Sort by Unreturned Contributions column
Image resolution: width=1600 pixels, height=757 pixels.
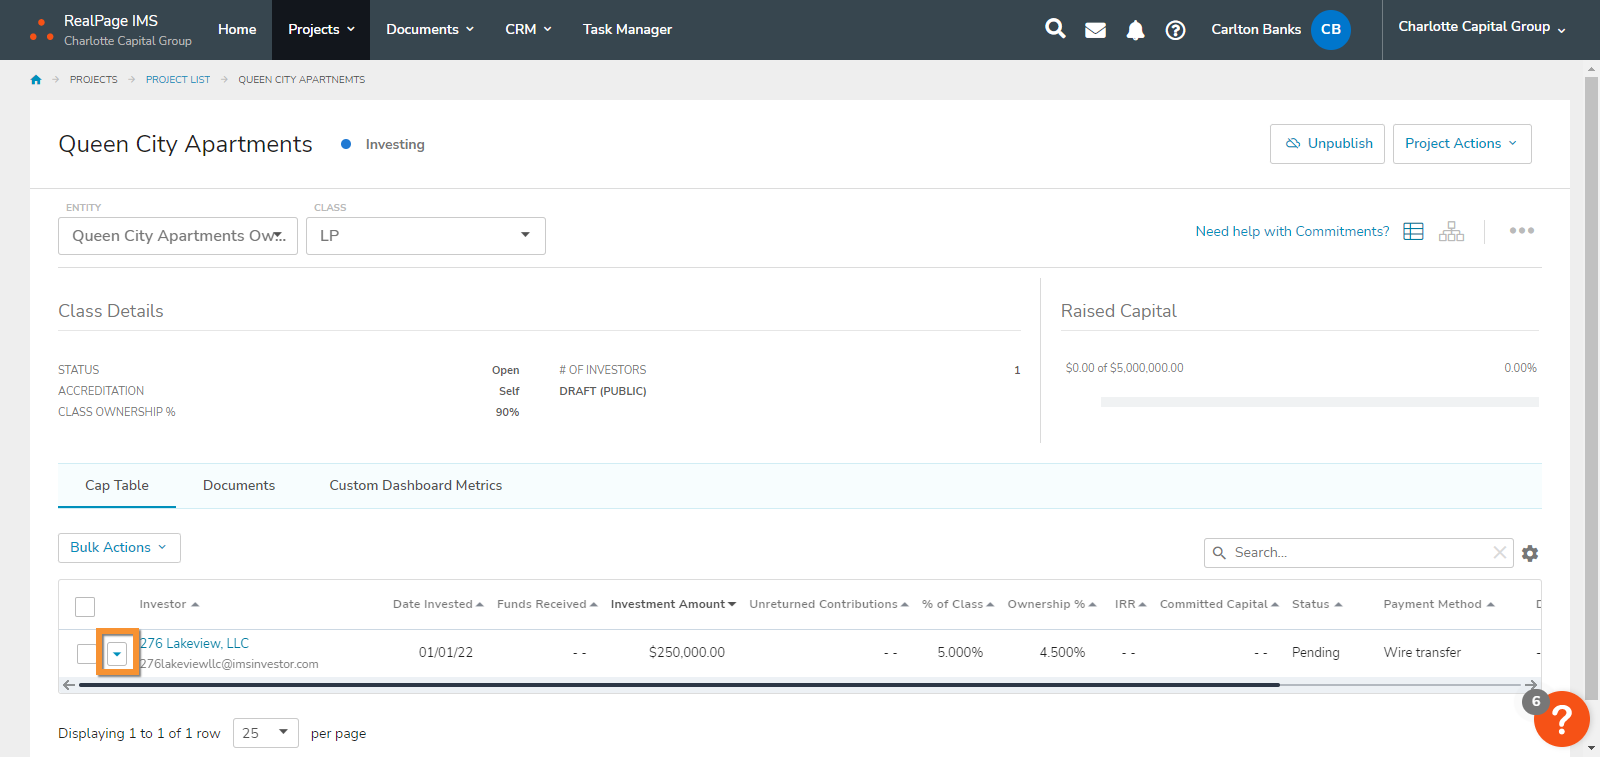(829, 605)
